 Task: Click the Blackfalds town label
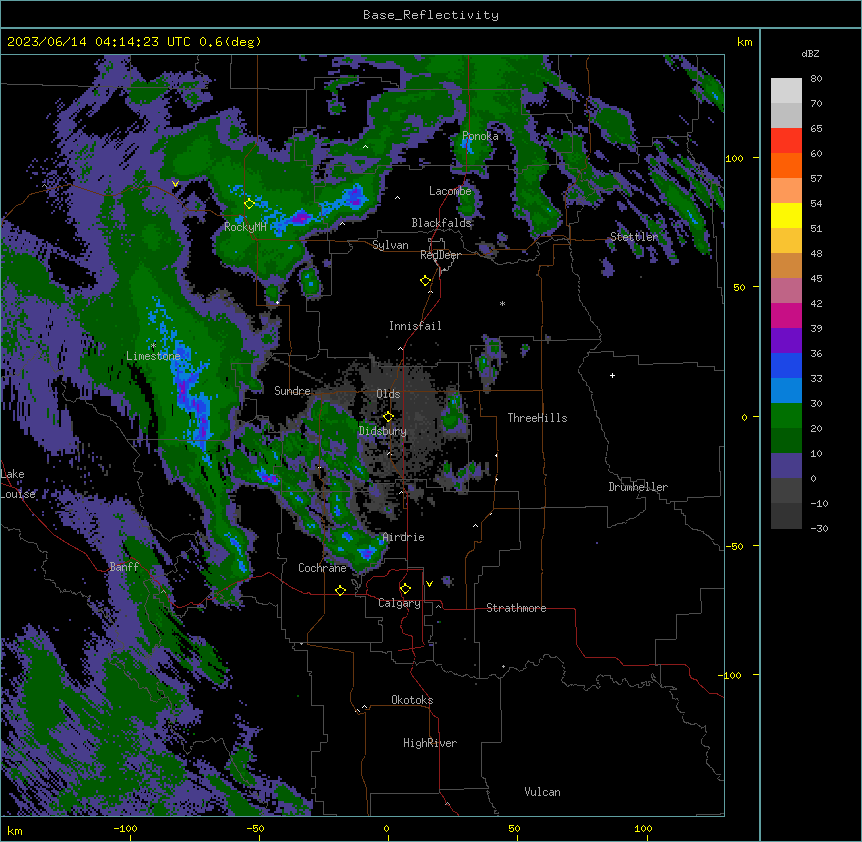[441, 223]
